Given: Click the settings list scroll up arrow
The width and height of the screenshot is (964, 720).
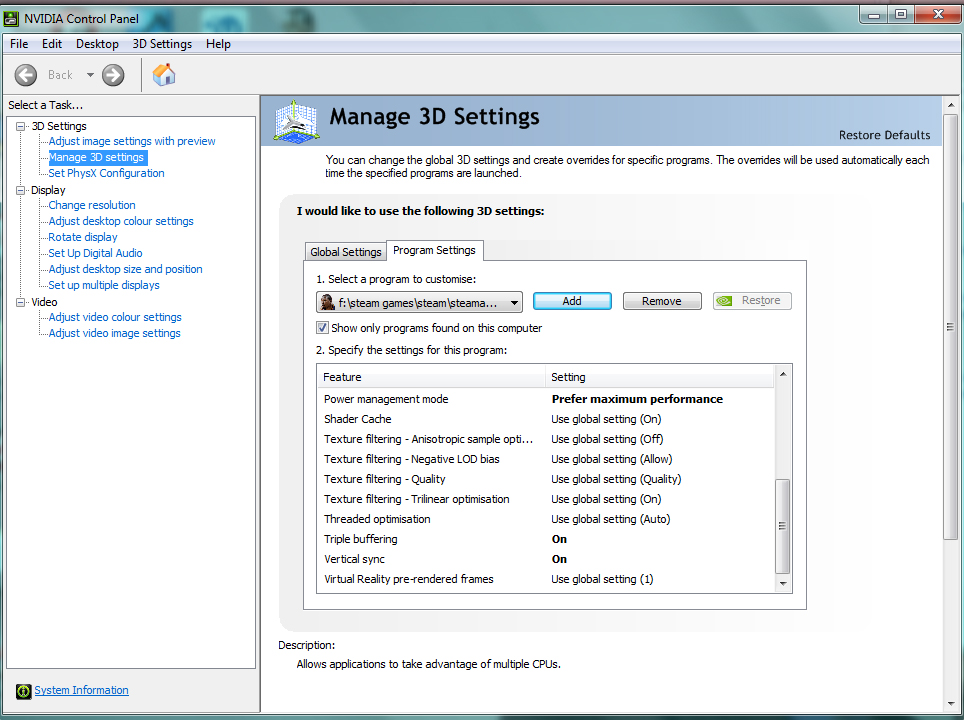Looking at the screenshot, I should pyautogui.click(x=783, y=374).
